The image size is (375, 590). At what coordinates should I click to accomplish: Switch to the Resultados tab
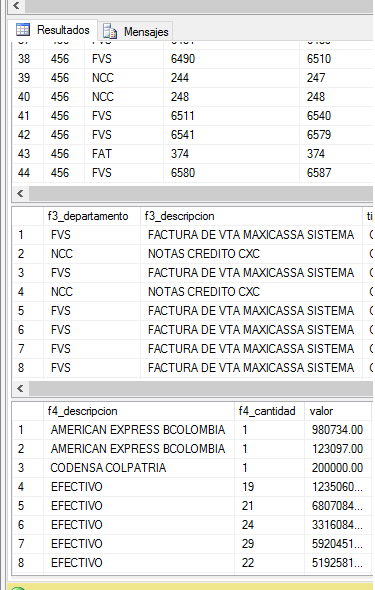pyautogui.click(x=53, y=30)
